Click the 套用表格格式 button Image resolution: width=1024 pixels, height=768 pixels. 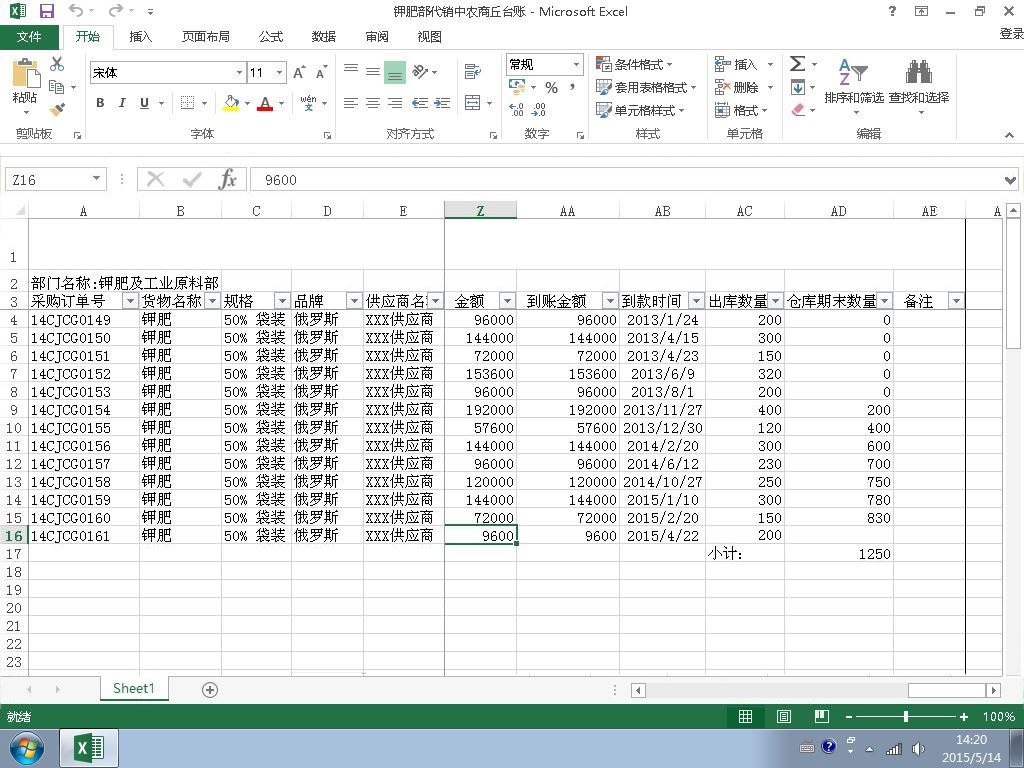coord(646,87)
